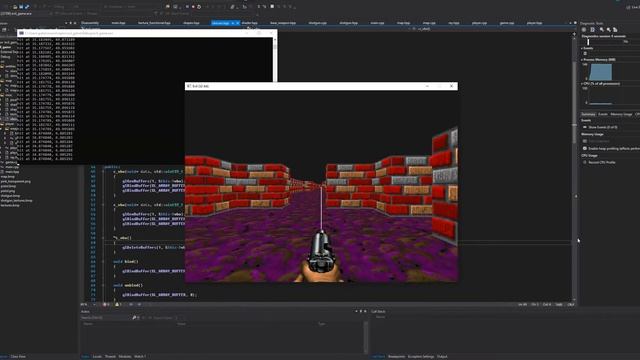
Task: Collapse the Events section in Diagnostic Tools
Action: click(x=582, y=48)
